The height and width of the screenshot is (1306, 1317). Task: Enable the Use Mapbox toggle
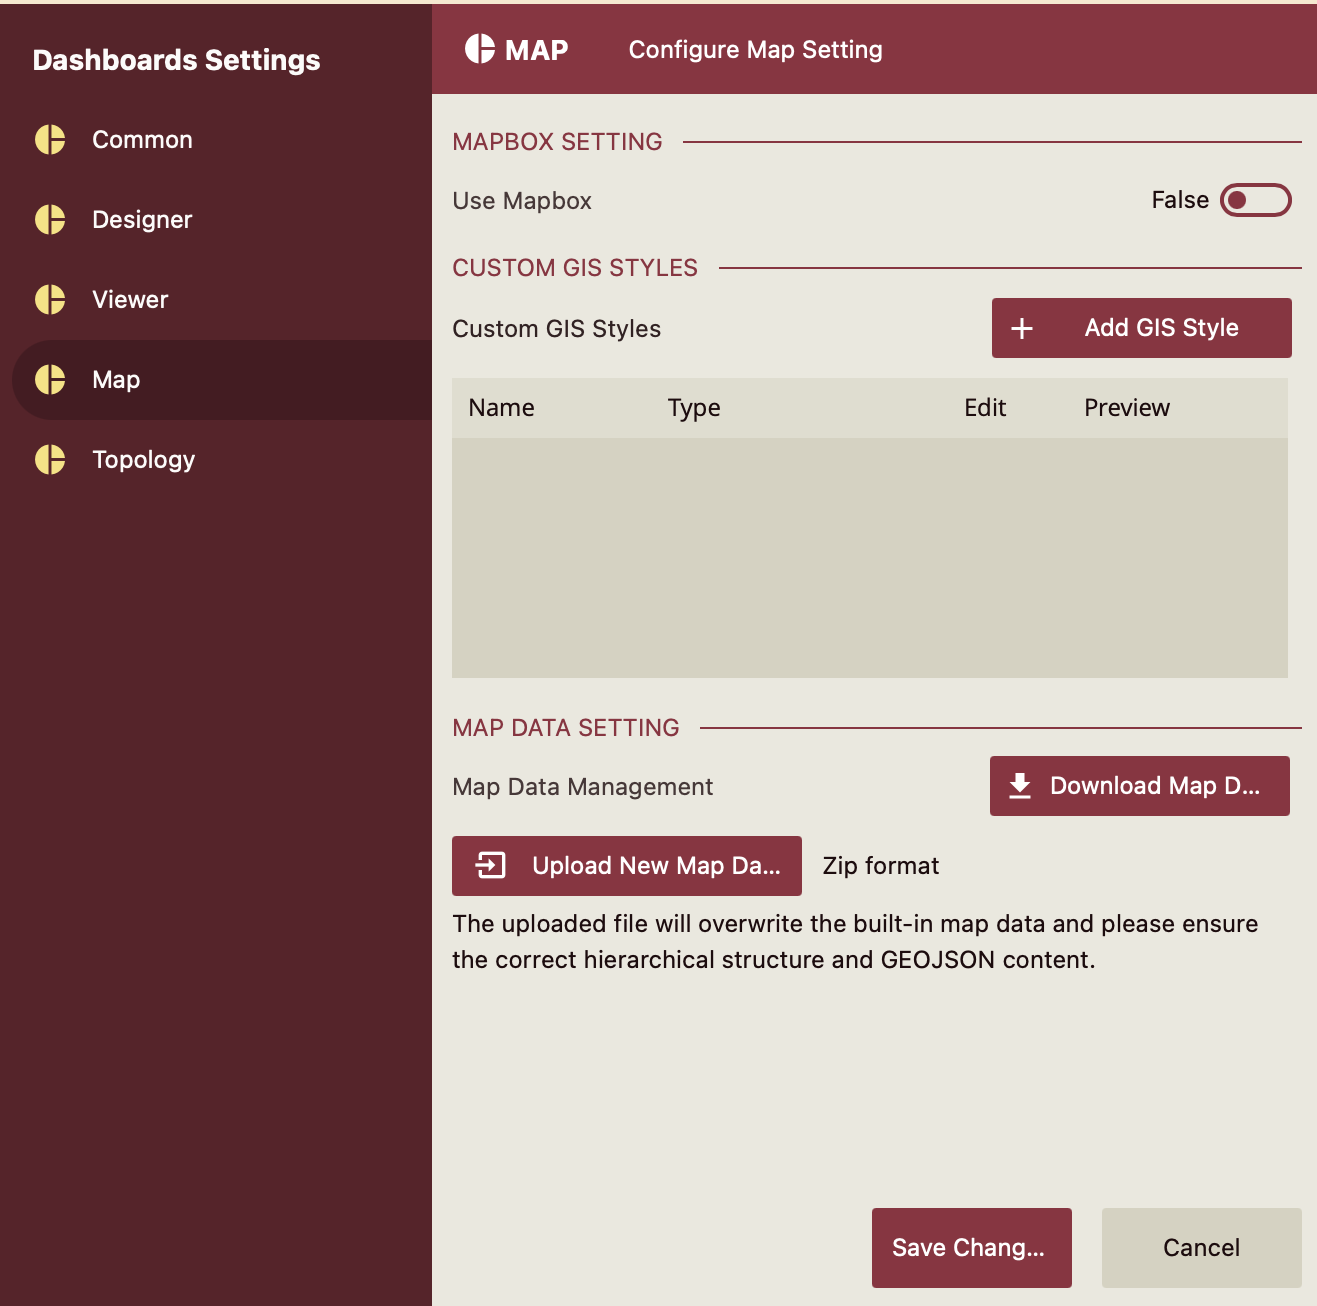click(x=1255, y=201)
